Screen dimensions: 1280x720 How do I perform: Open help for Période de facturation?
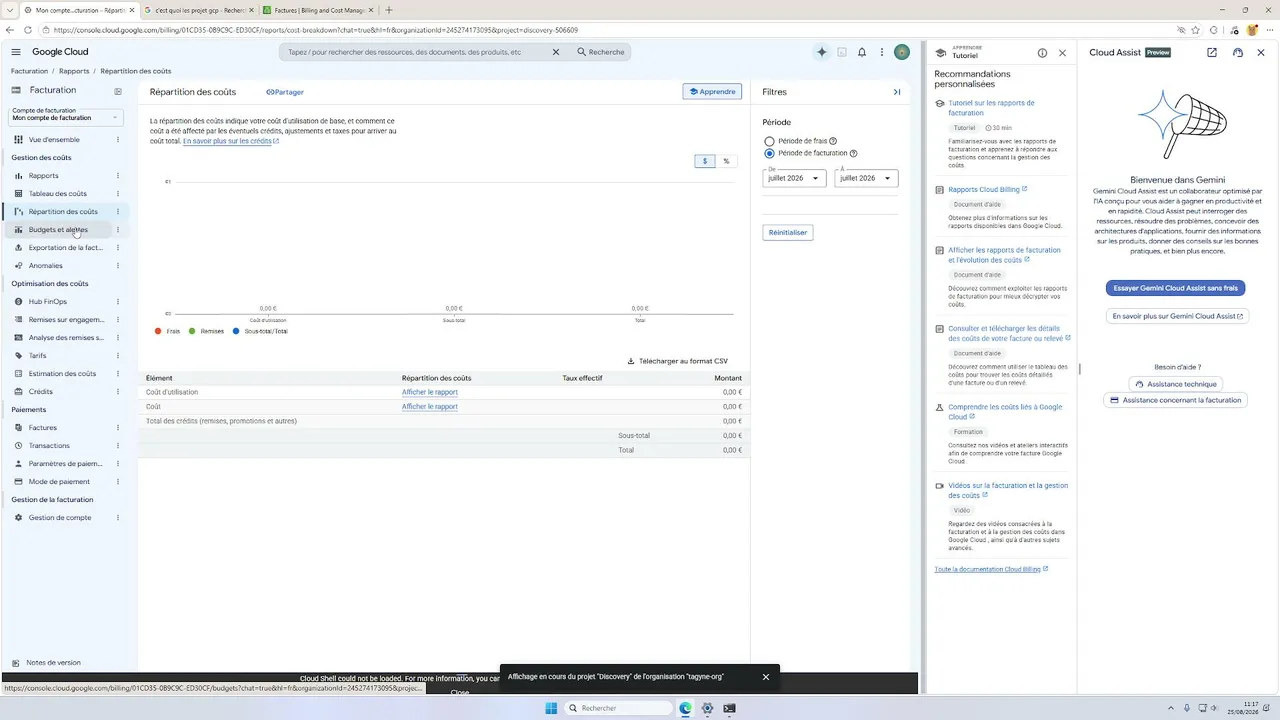pos(853,153)
